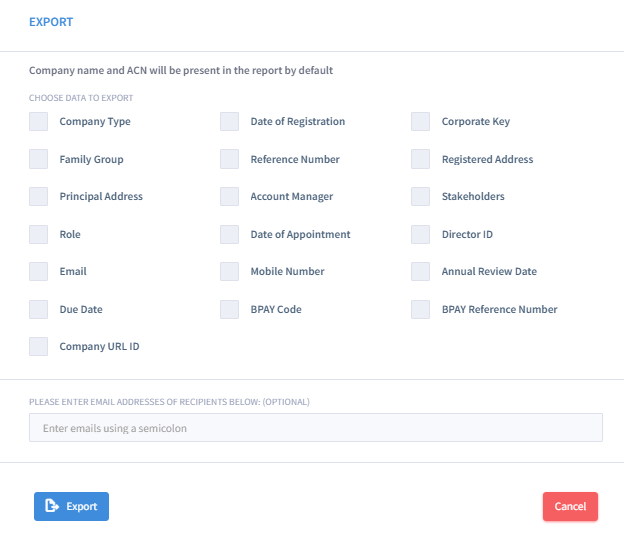Screen dimensions: 624x543
Task: Check the Date of Appointment box
Action: pos(230,234)
